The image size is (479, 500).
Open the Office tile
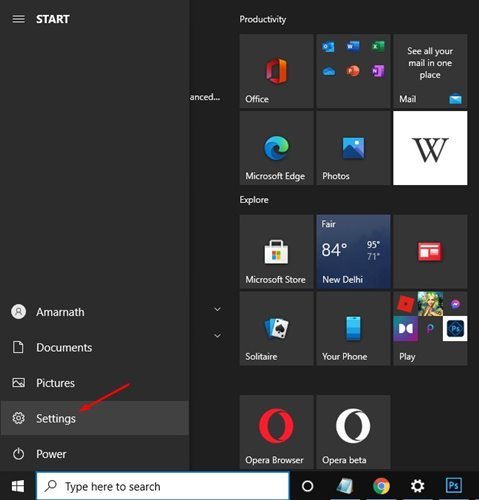(276, 71)
